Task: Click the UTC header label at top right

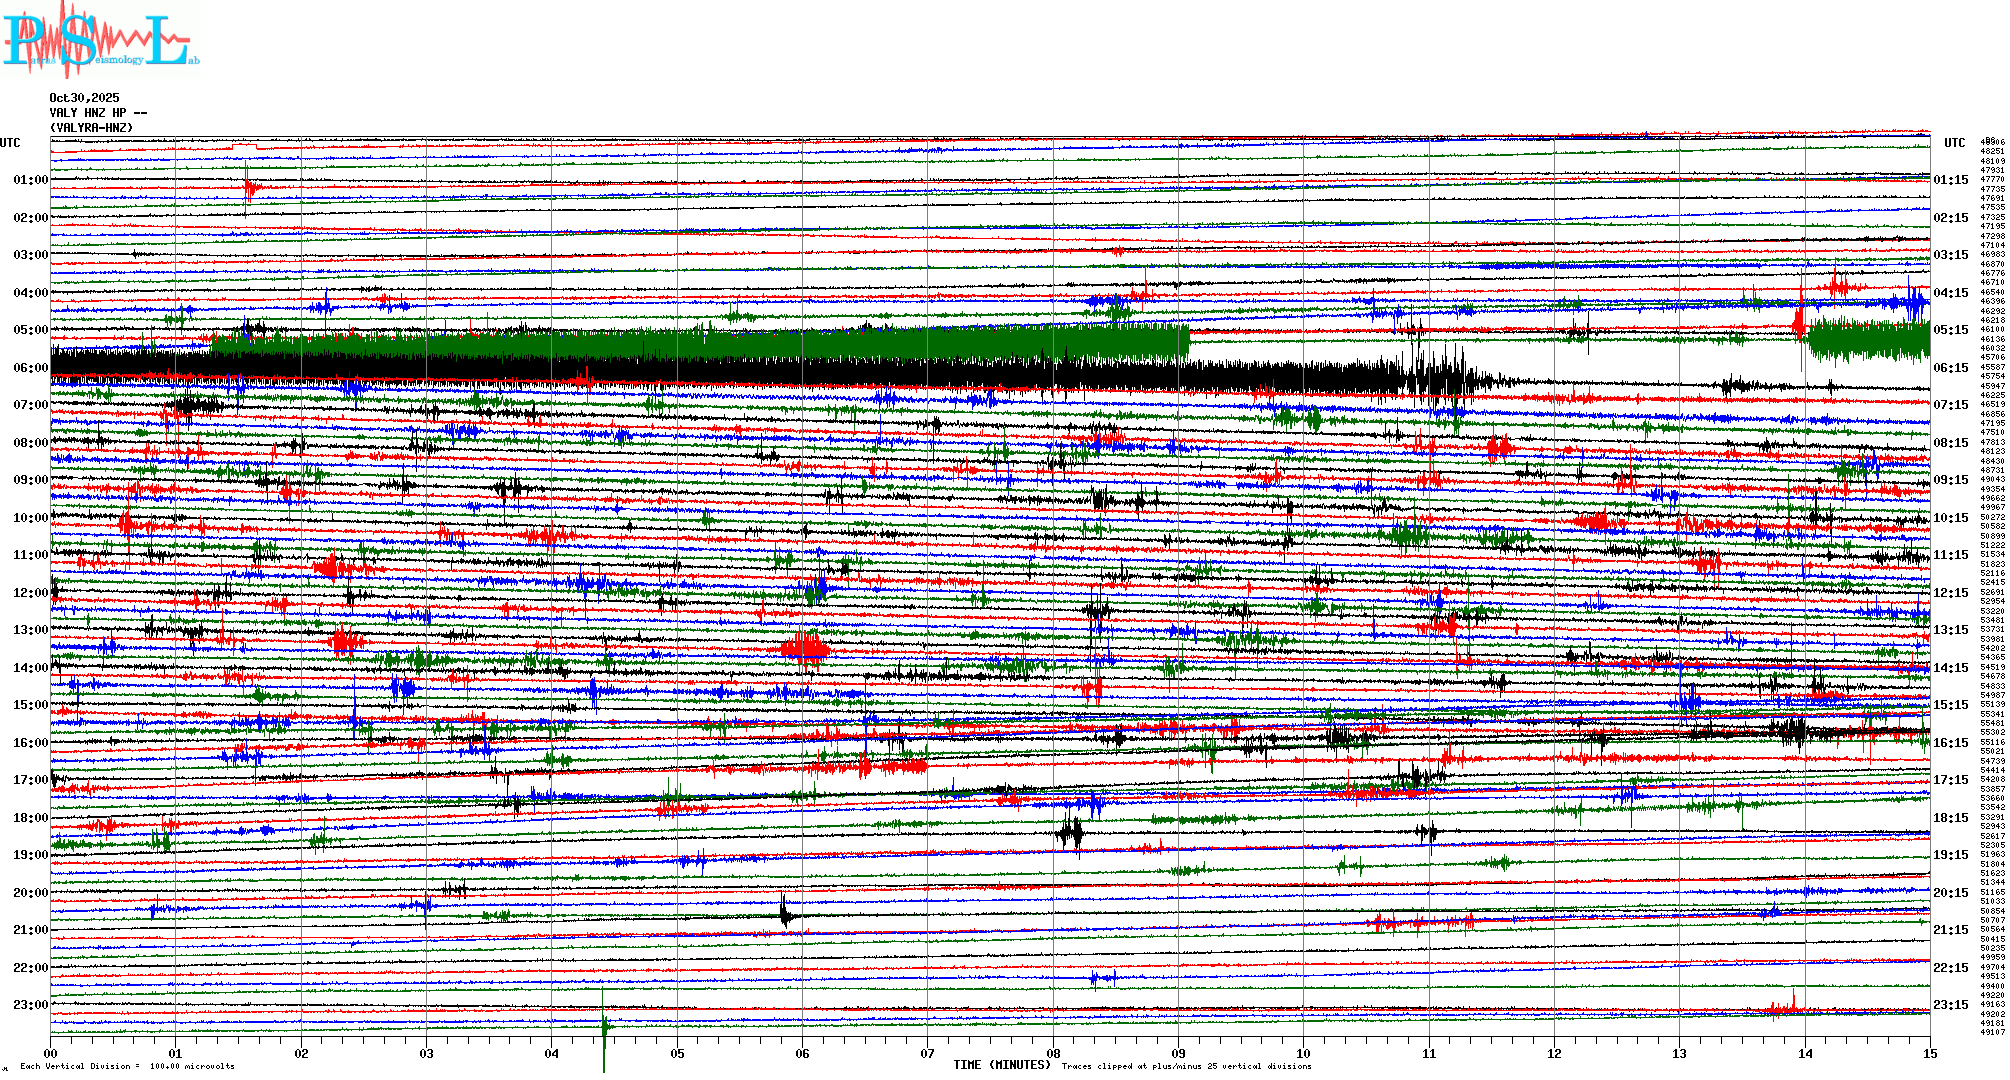Action: (1954, 143)
